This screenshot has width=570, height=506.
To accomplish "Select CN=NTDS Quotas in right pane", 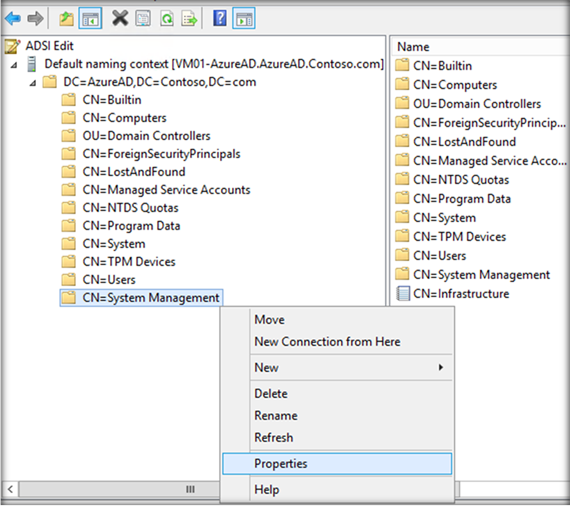I will (461, 180).
